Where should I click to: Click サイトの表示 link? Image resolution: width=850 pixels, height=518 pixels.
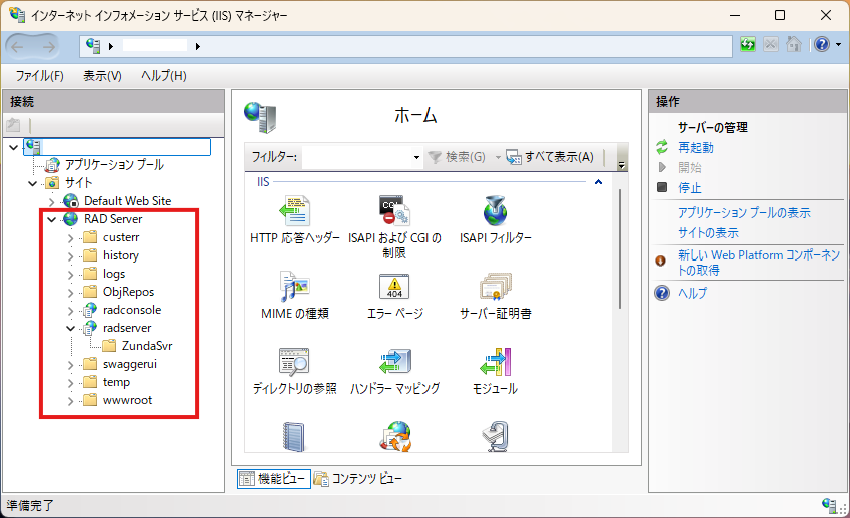click(709, 232)
